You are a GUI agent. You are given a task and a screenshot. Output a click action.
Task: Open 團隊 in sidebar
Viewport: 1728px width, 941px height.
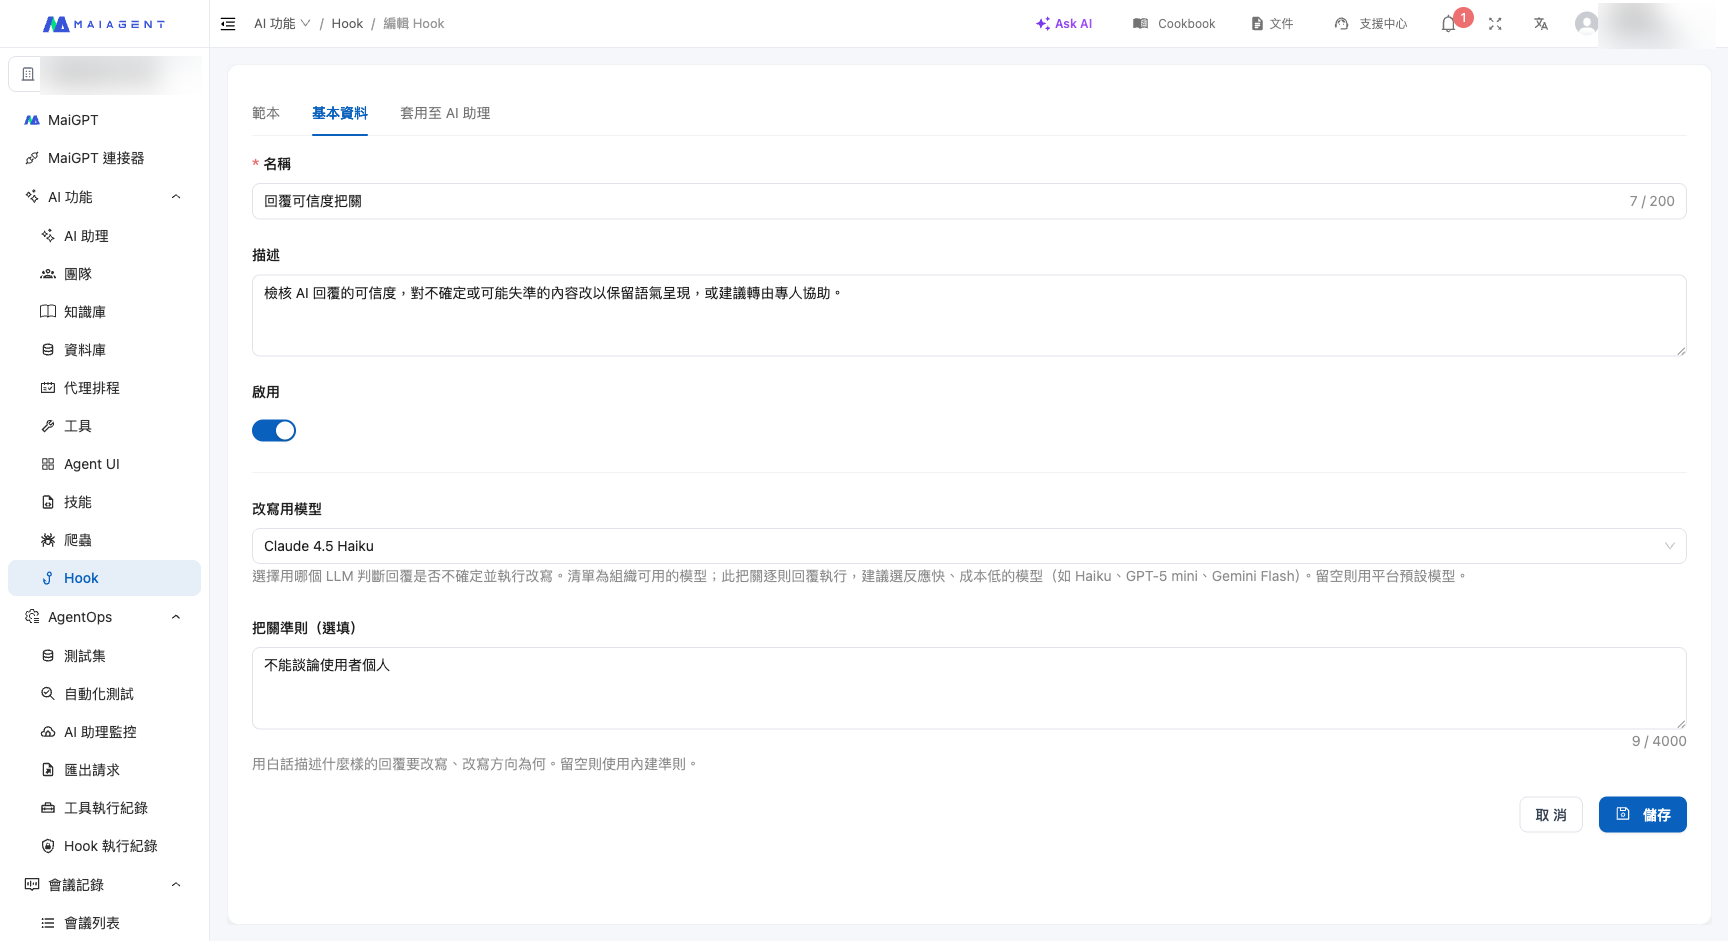[x=104, y=274]
